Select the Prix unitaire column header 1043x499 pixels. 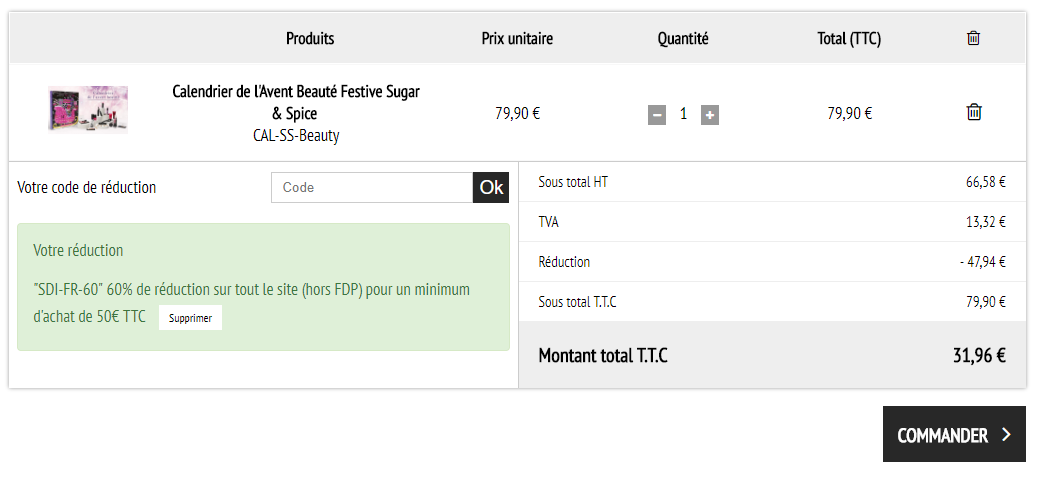pyautogui.click(x=517, y=39)
